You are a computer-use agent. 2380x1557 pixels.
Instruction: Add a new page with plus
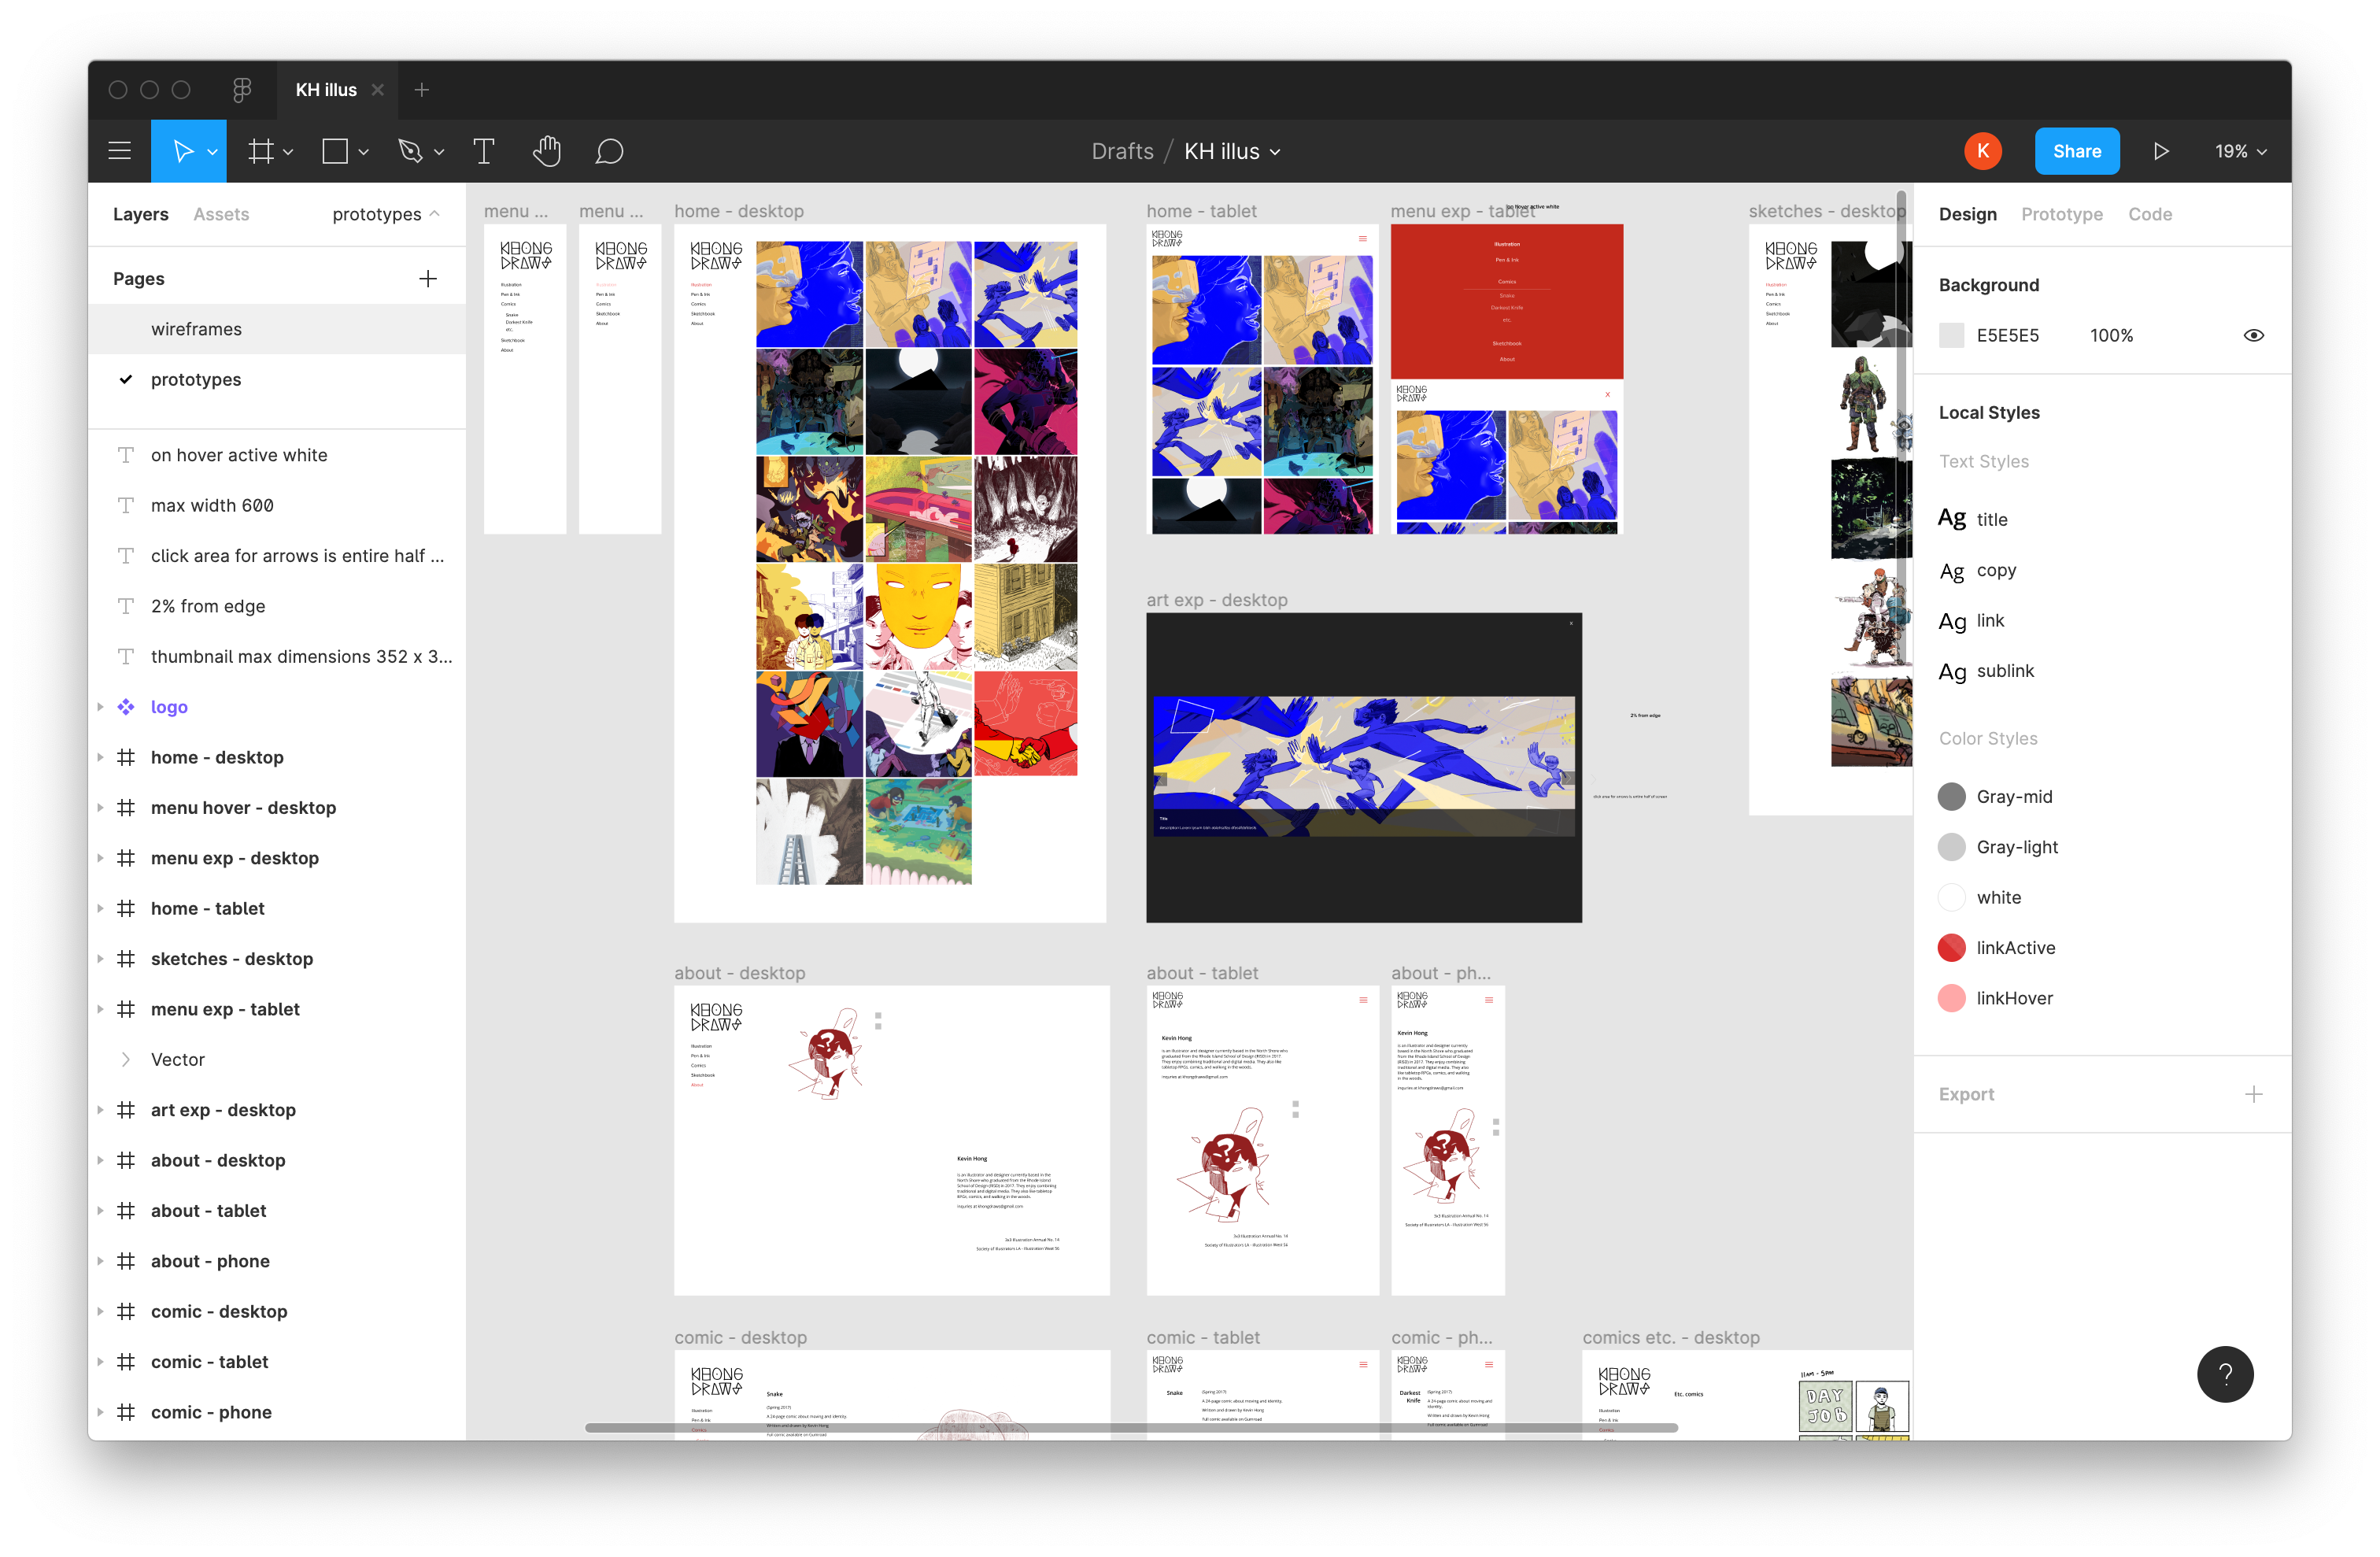tap(428, 279)
